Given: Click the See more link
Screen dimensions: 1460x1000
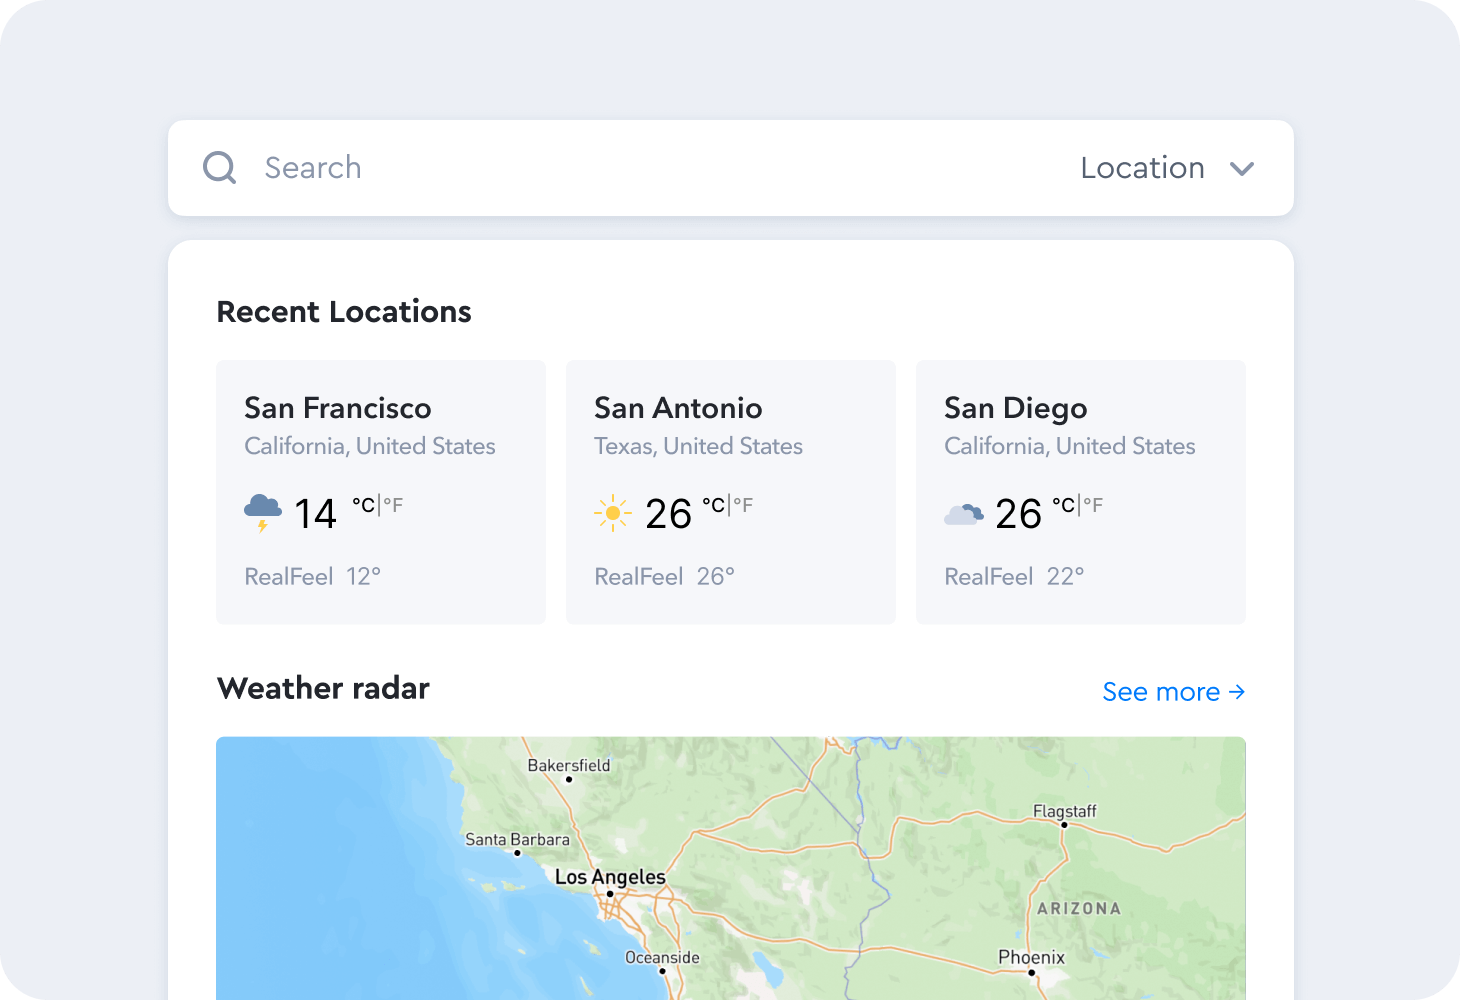Looking at the screenshot, I should (x=1160, y=691).
